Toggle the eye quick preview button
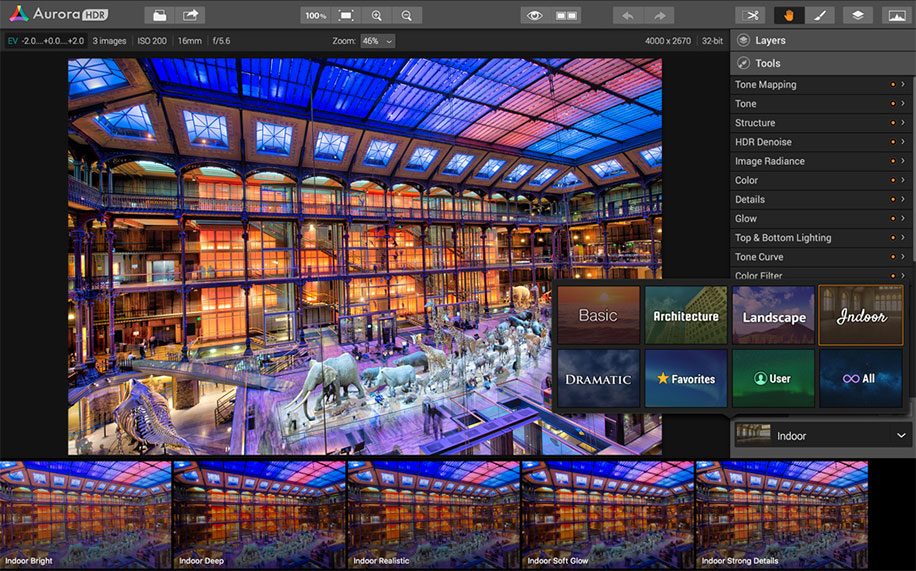Screen dimensions: 916x571 (535, 15)
